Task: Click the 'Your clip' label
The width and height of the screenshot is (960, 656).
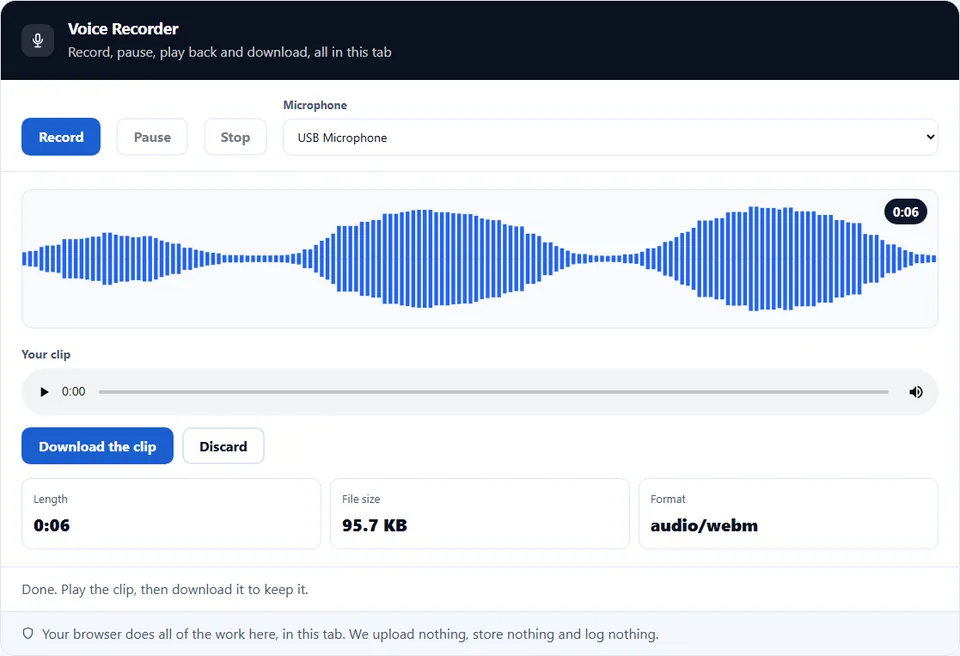Action: [x=46, y=355]
